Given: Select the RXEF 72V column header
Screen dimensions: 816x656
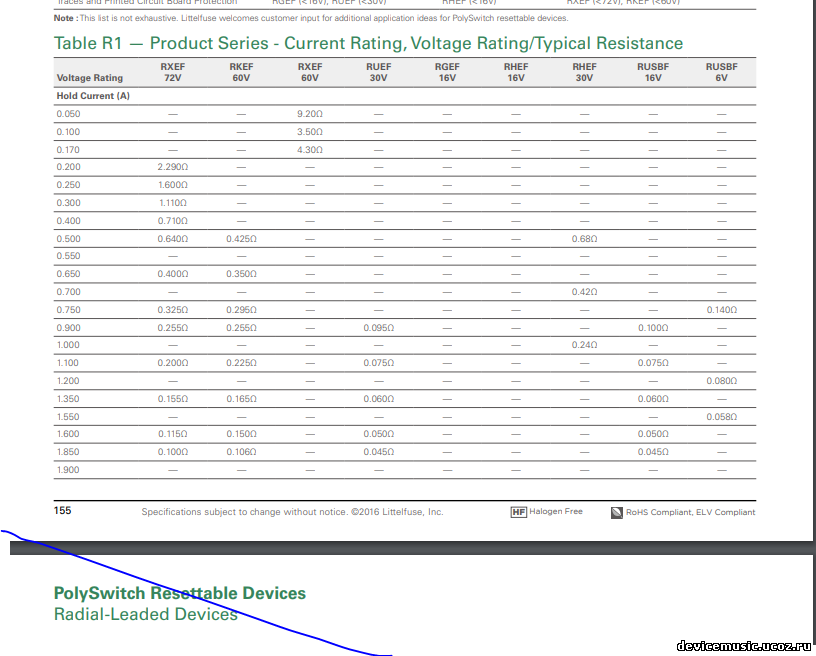Looking at the screenshot, I should coord(172,72).
